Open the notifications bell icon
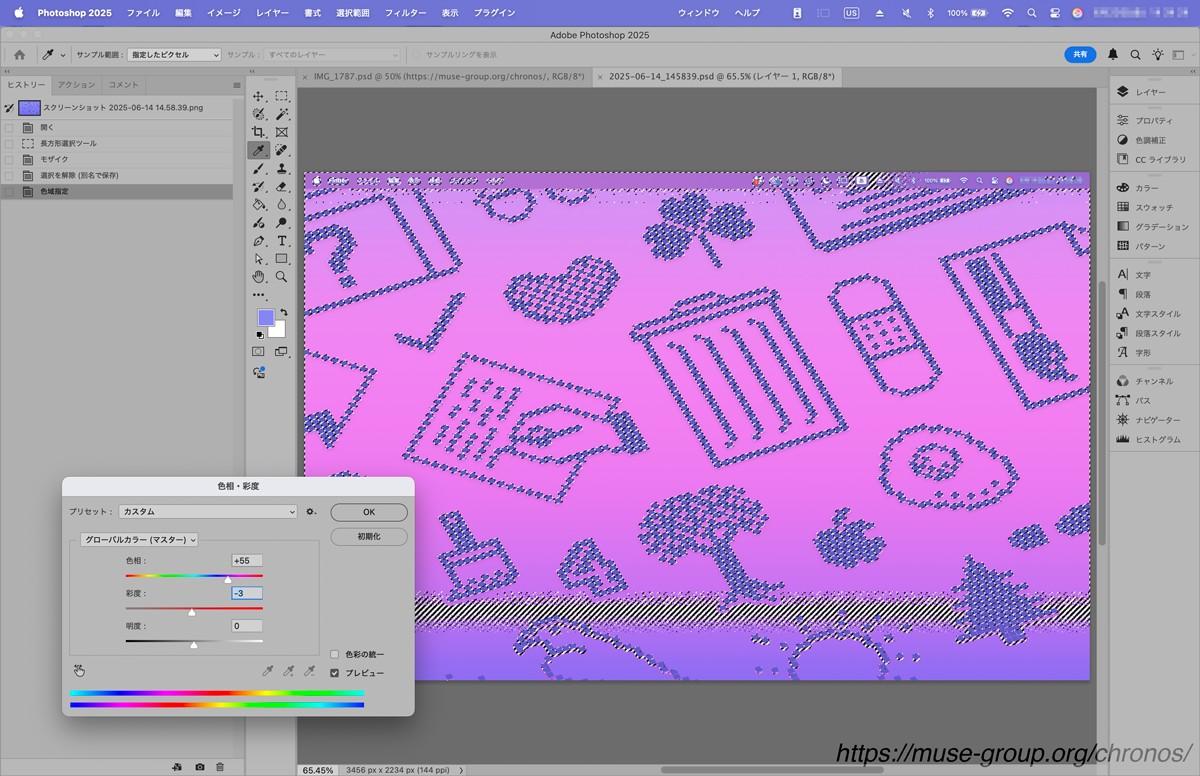Image resolution: width=1200 pixels, height=776 pixels. [1113, 55]
